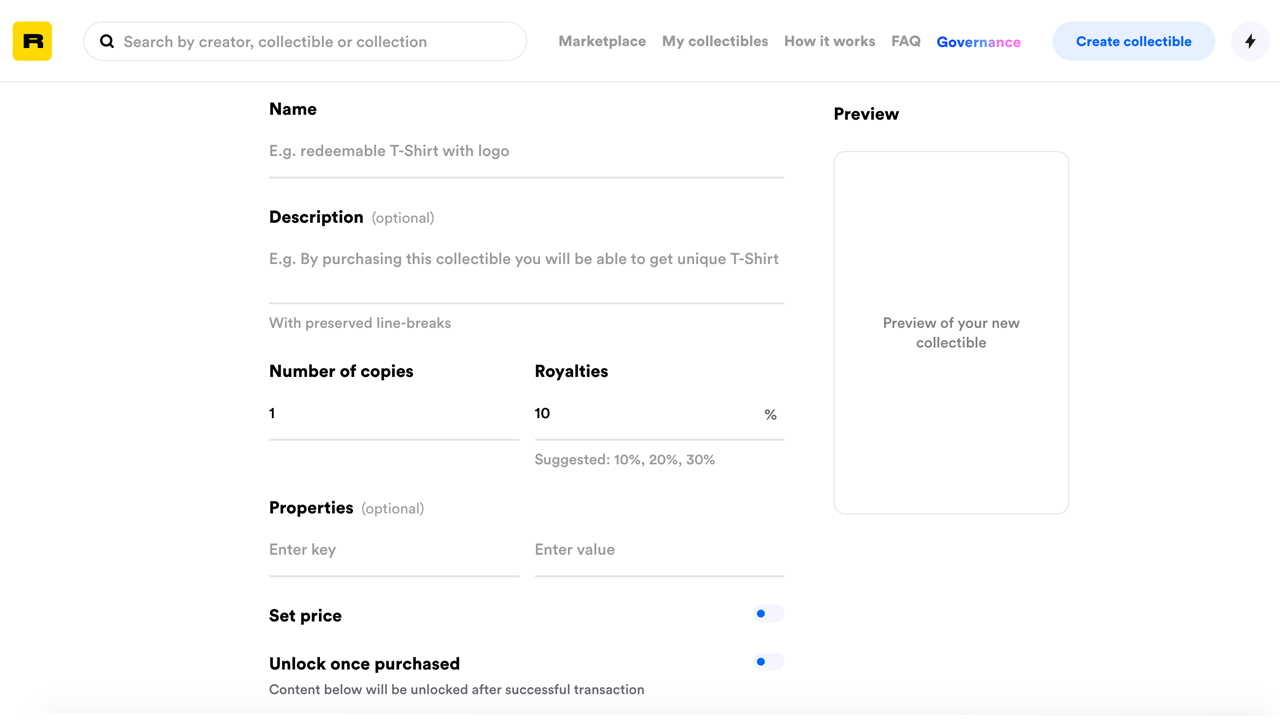Open My collectibles
Screen dimensions: 1280x720
click(715, 41)
